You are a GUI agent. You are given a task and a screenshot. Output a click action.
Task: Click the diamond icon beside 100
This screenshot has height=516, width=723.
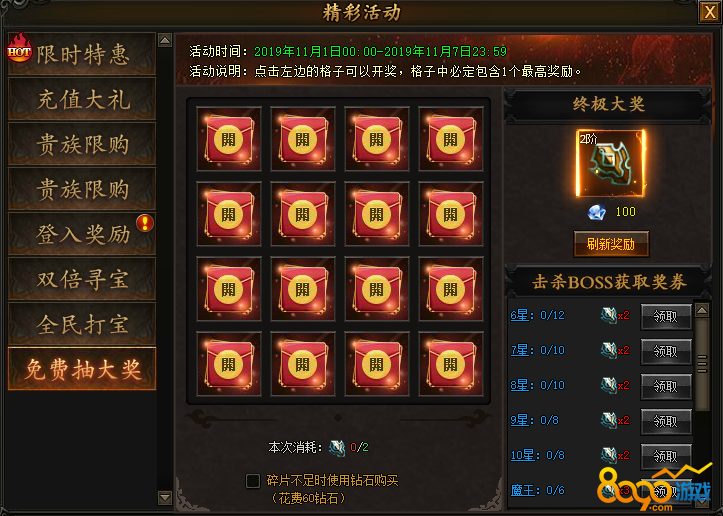click(597, 212)
